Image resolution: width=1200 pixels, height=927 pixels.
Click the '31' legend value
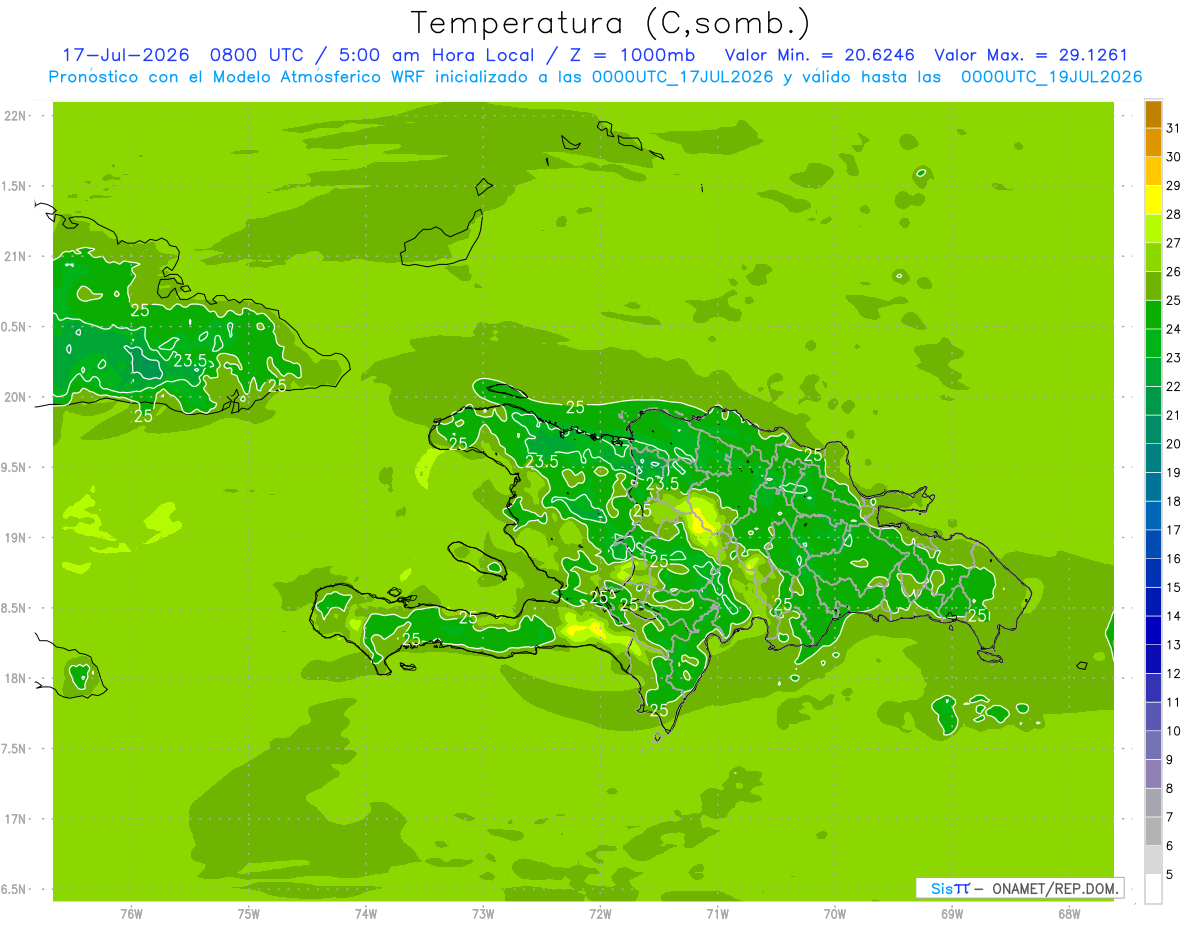coord(1173,128)
